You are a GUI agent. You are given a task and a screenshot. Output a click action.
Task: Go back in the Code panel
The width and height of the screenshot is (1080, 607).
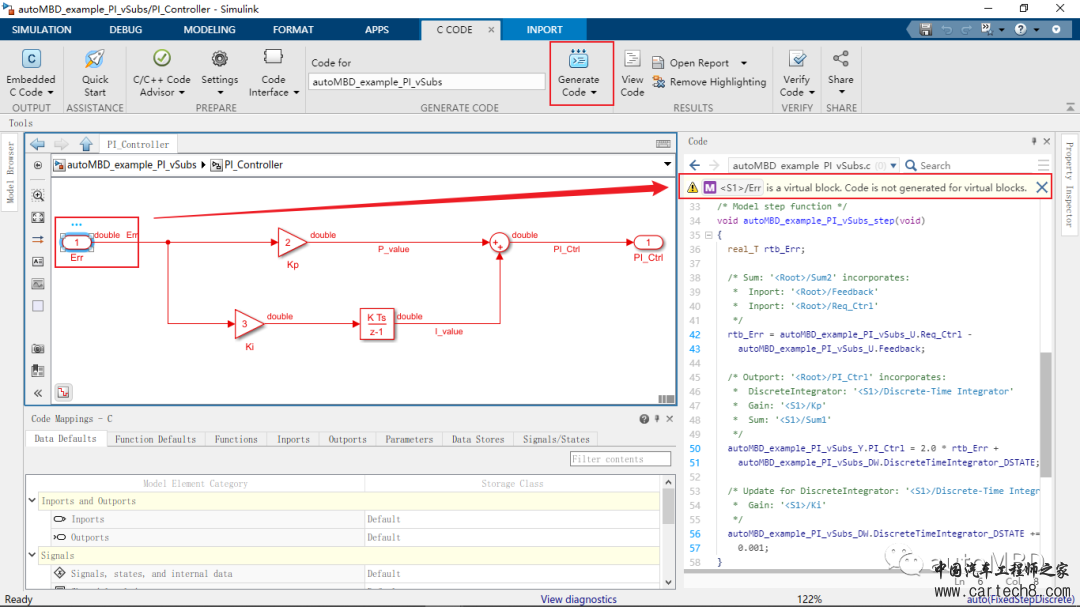(x=694, y=165)
